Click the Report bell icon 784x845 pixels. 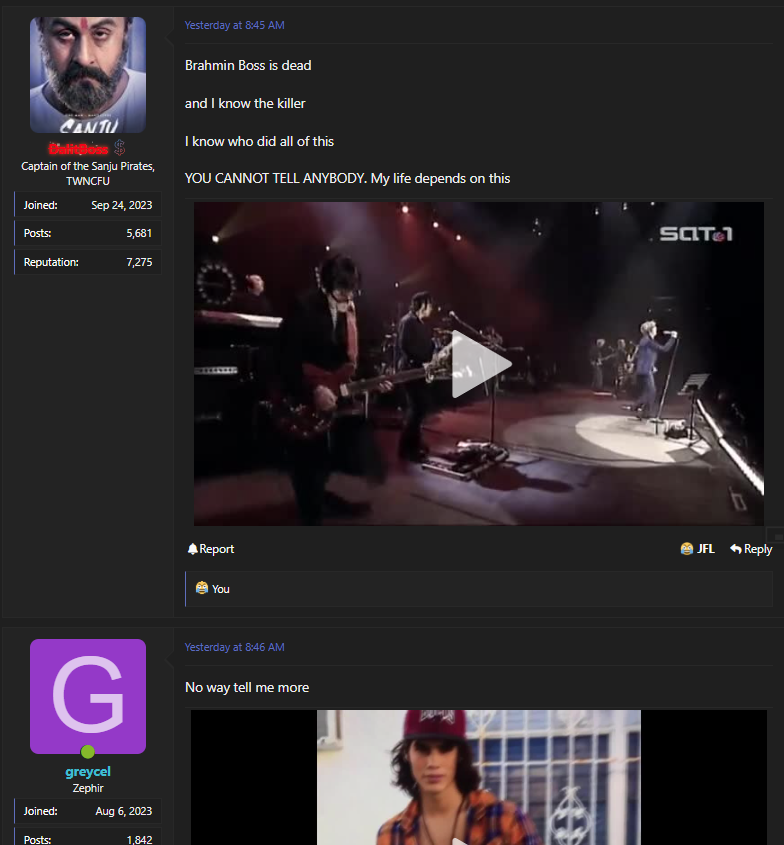click(192, 549)
